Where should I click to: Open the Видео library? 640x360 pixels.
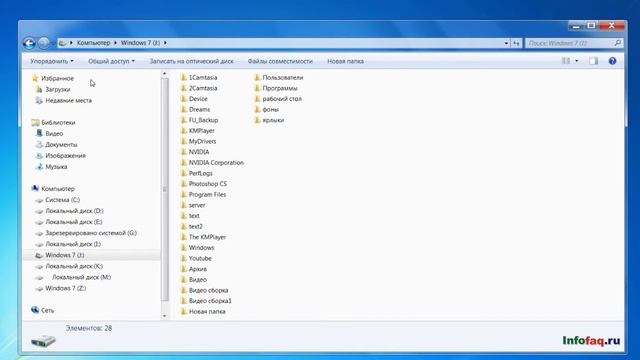(54, 133)
